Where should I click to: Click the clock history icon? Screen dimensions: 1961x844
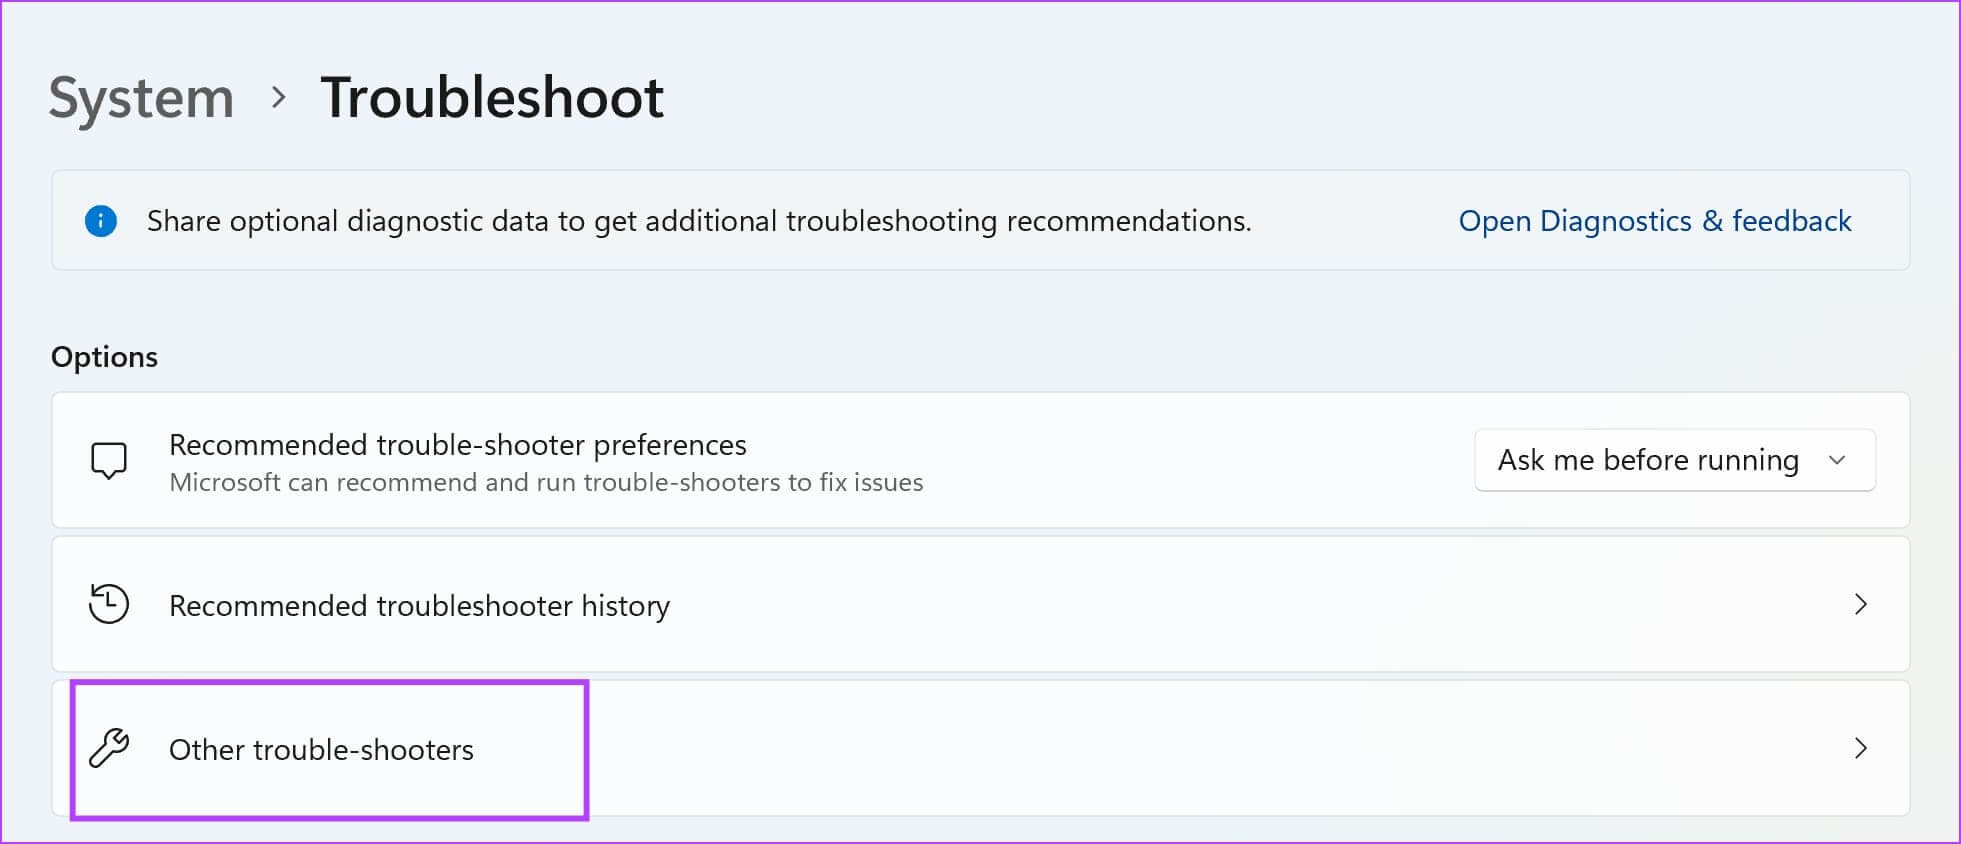point(109,604)
